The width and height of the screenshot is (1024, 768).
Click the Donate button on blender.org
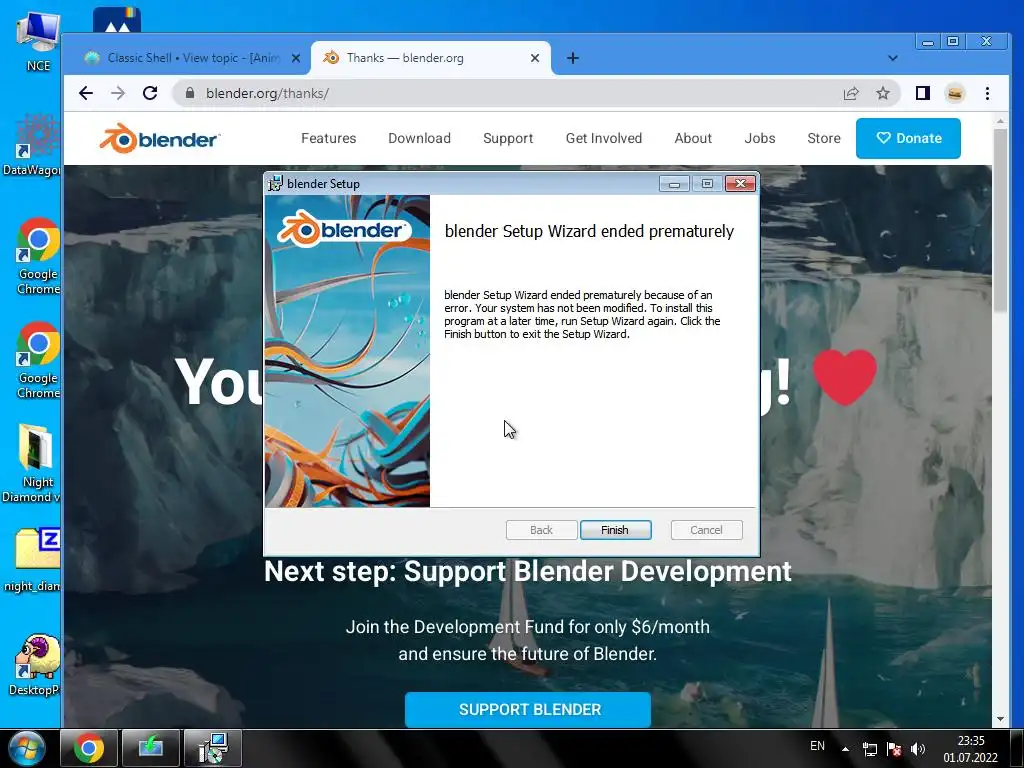[908, 138]
